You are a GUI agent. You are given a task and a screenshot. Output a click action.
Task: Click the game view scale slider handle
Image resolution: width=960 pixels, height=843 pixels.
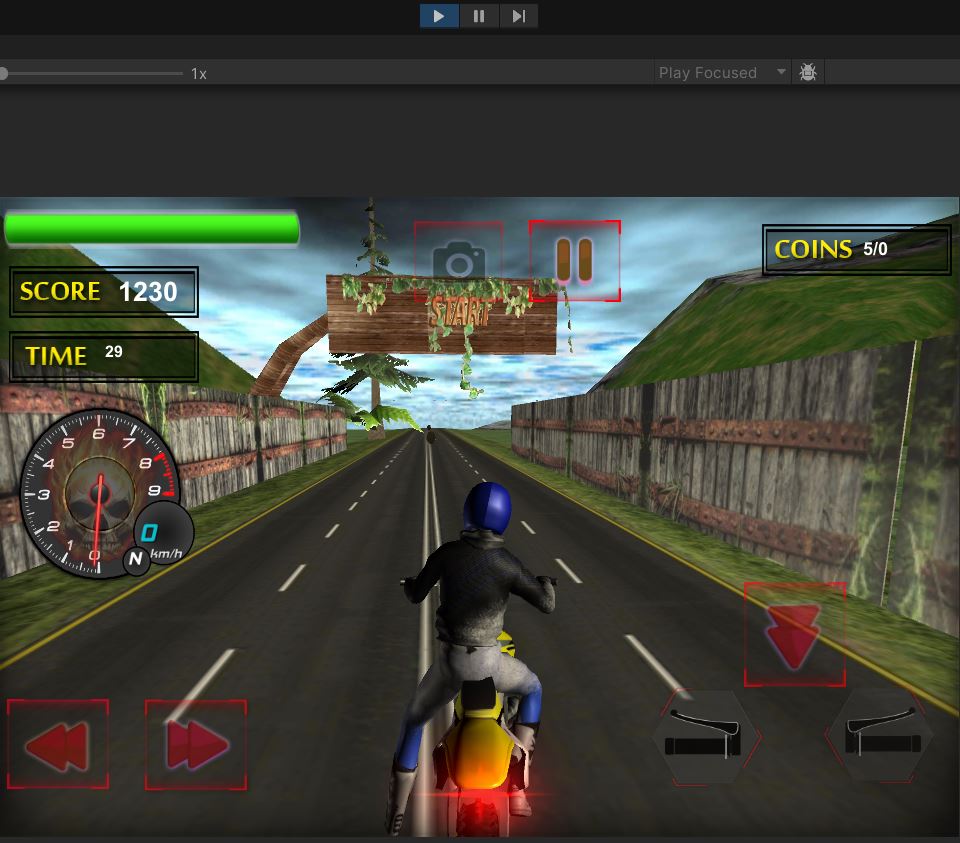click(4, 73)
